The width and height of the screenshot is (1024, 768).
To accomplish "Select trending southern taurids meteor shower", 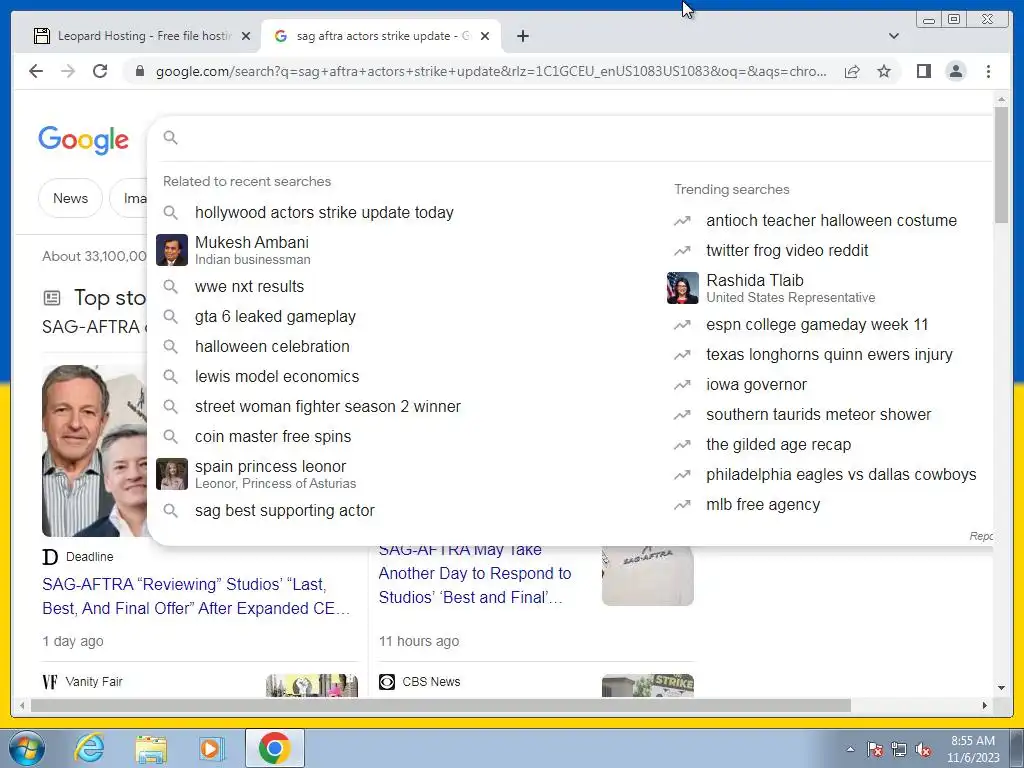I will pyautogui.click(x=818, y=415).
